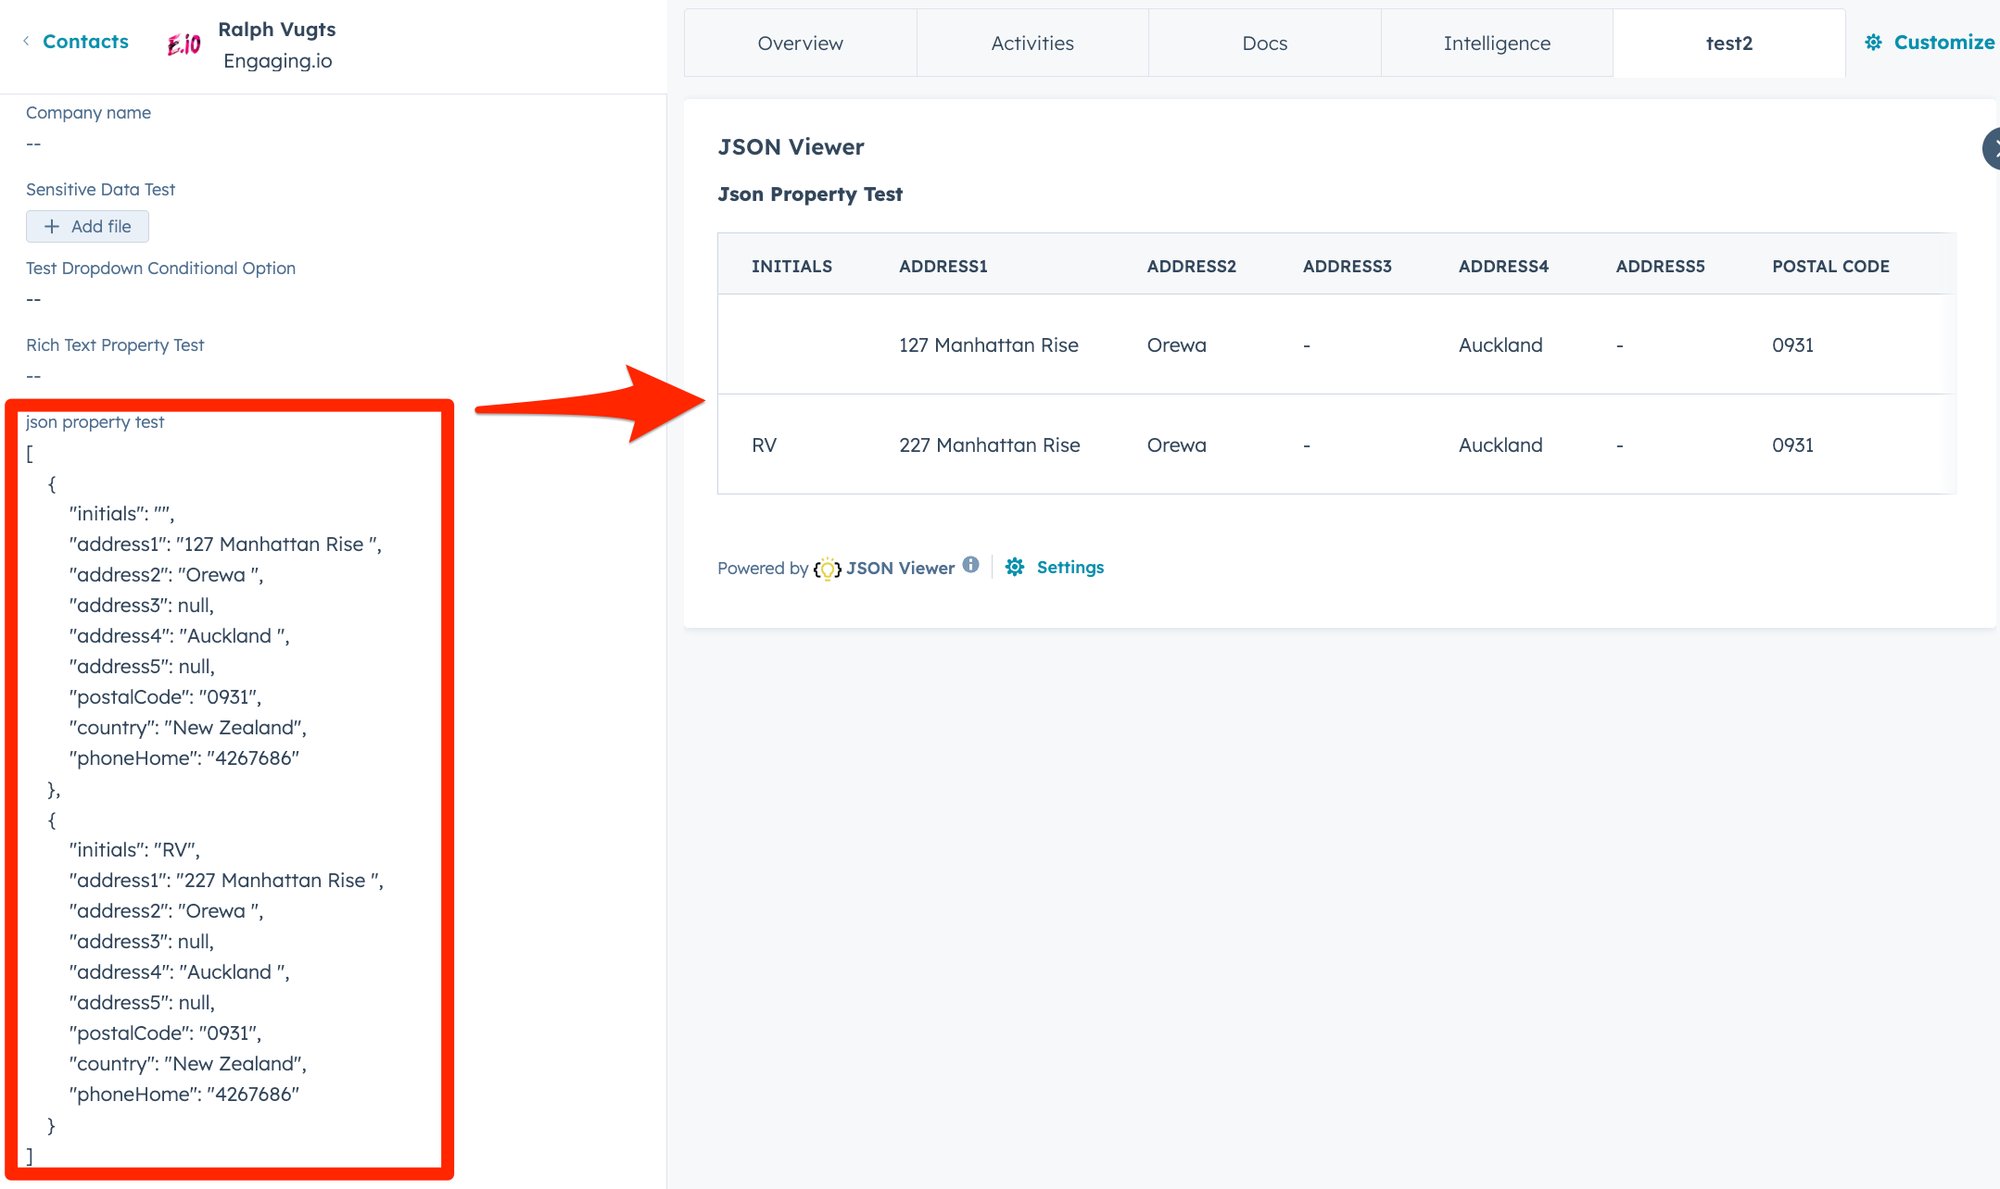The width and height of the screenshot is (2000, 1189).
Task: Click the Add file button
Action: pos(88,226)
